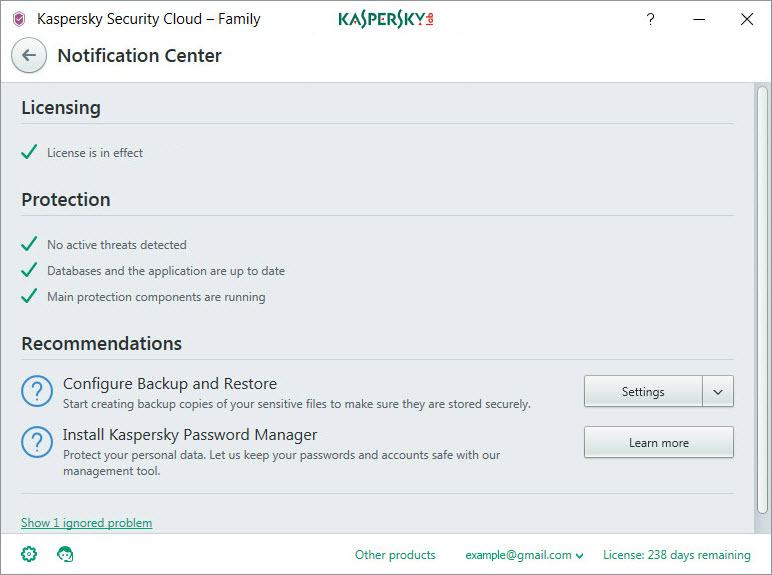
Task: Click the Configure Backup and Restore question icon
Action: coord(37,392)
